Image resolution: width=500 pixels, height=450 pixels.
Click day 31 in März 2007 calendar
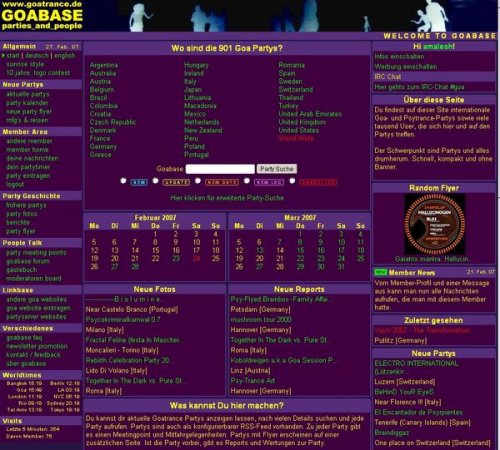click(x=341, y=267)
